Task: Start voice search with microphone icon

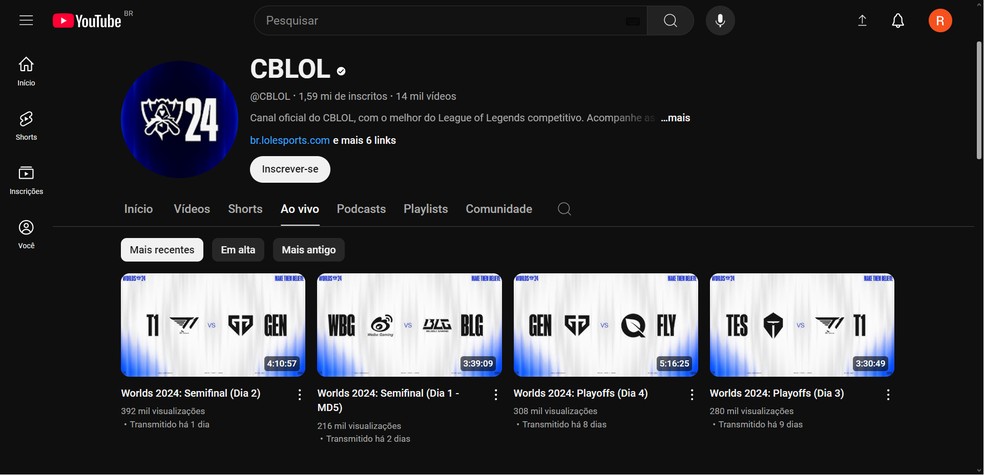Action: (x=720, y=21)
